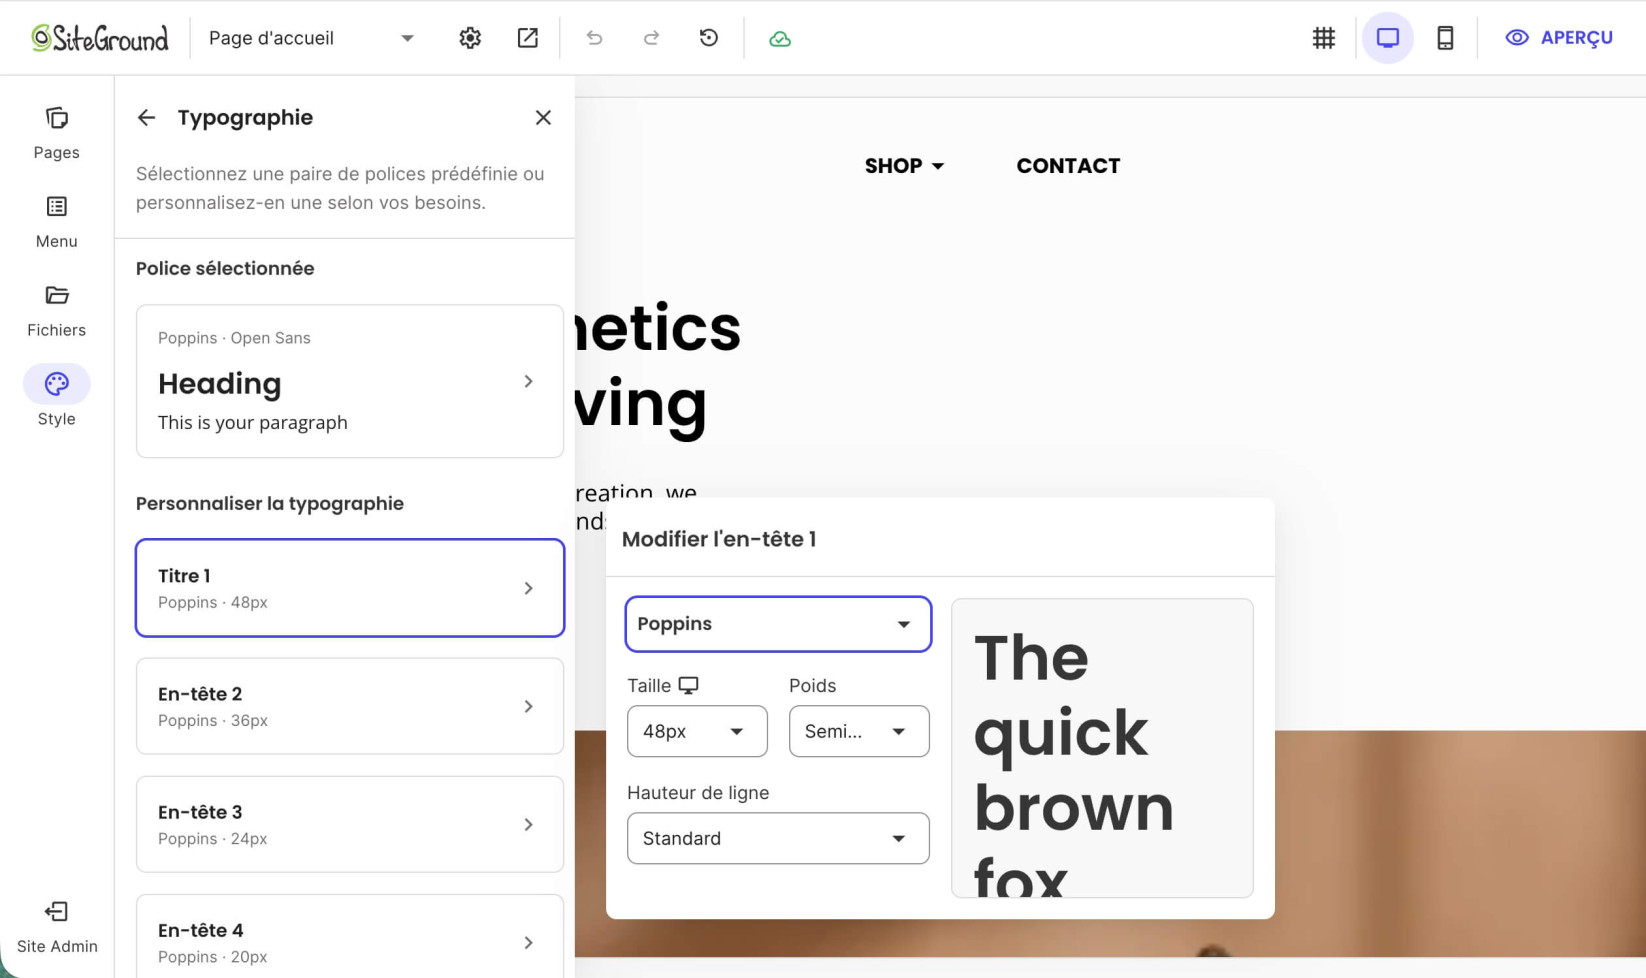Expand the En-tête 3 typography row

(x=350, y=824)
